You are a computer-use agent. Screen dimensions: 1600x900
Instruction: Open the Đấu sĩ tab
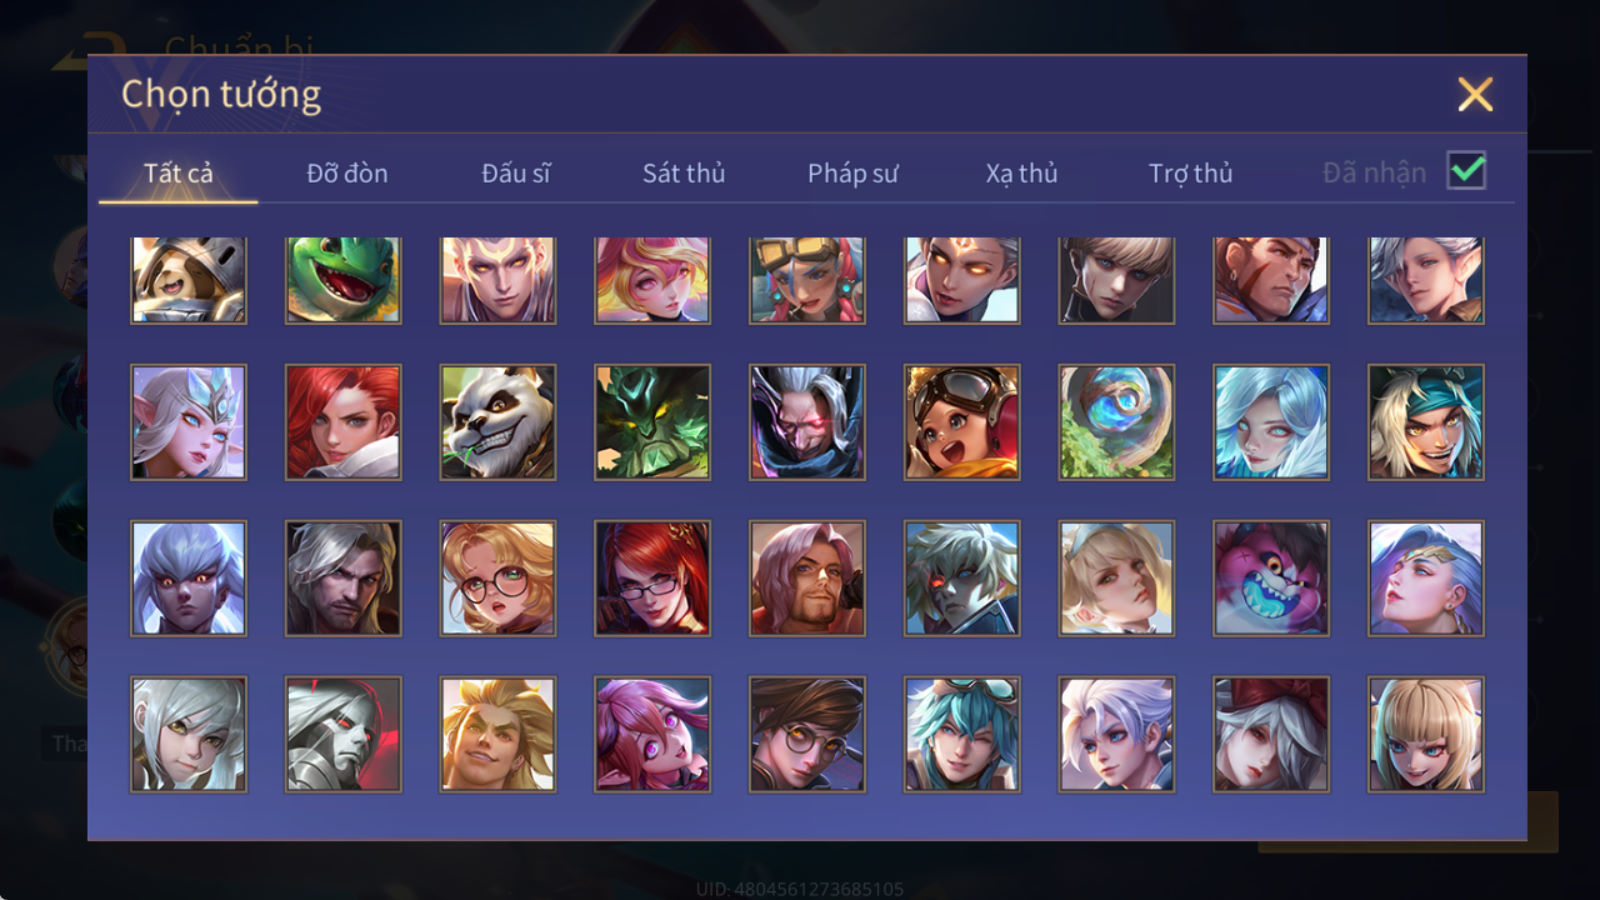[516, 173]
